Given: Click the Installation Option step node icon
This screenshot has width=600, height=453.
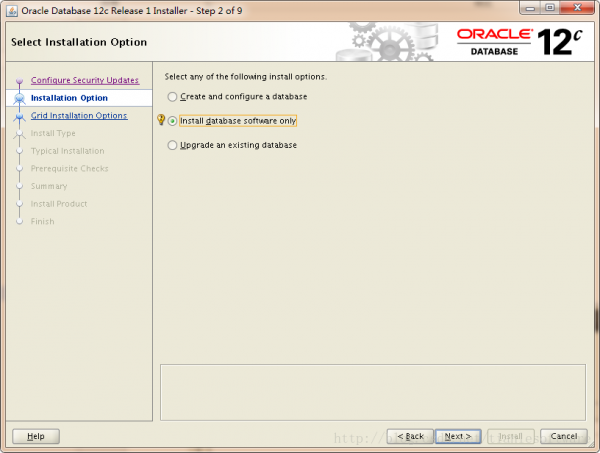Looking at the screenshot, I should click(19, 99).
